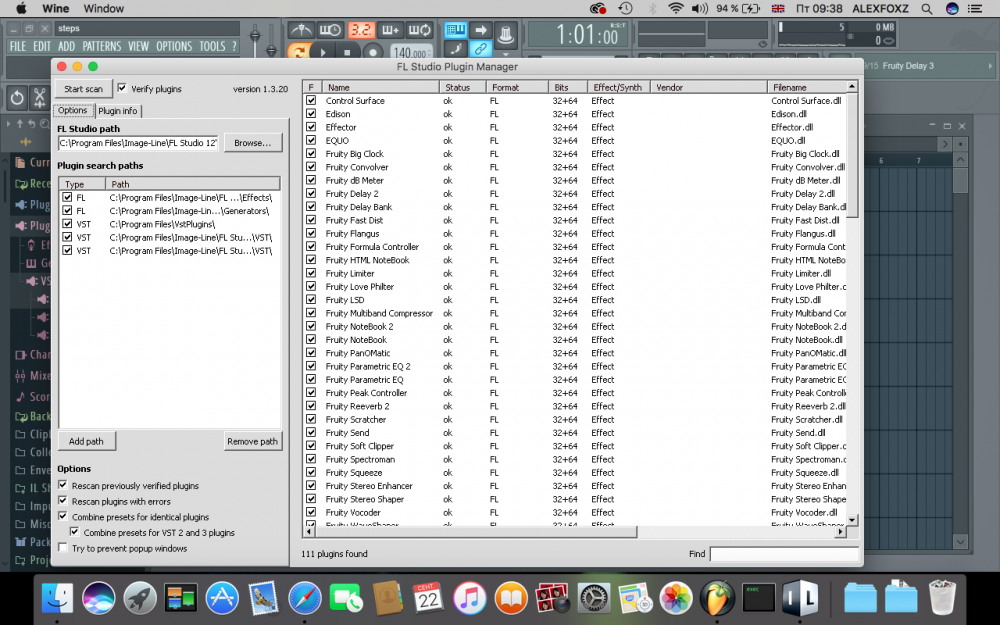Open FaceTime from the Dock
Screen dimensions: 1000x625
(346, 598)
